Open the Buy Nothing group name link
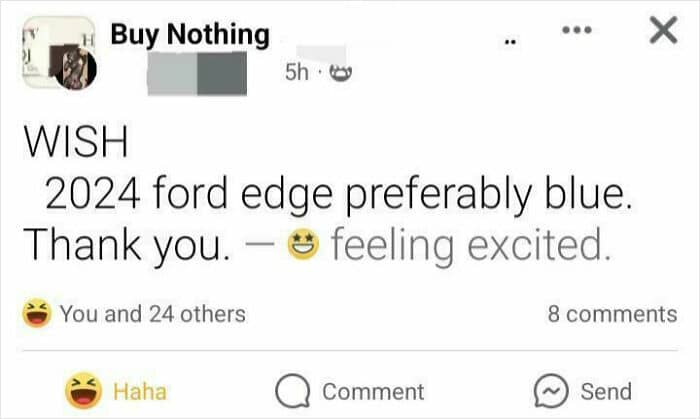700x419 pixels. (190, 34)
